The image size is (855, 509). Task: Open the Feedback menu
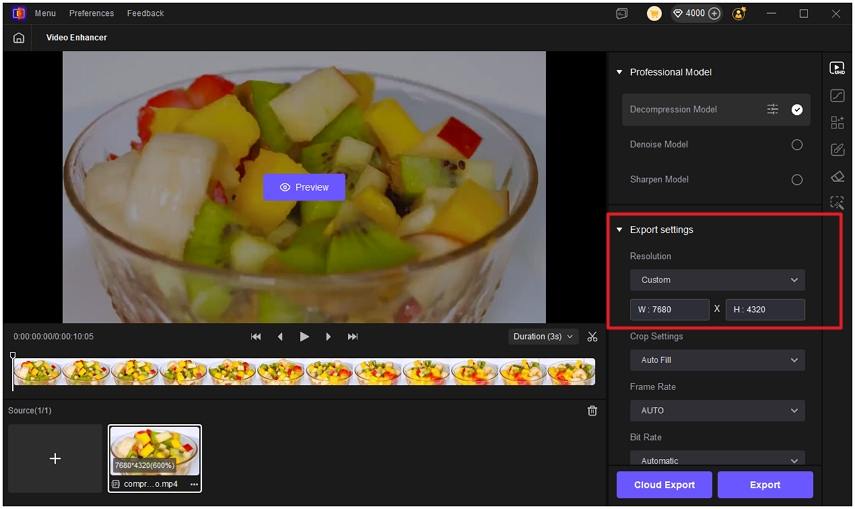(x=145, y=14)
